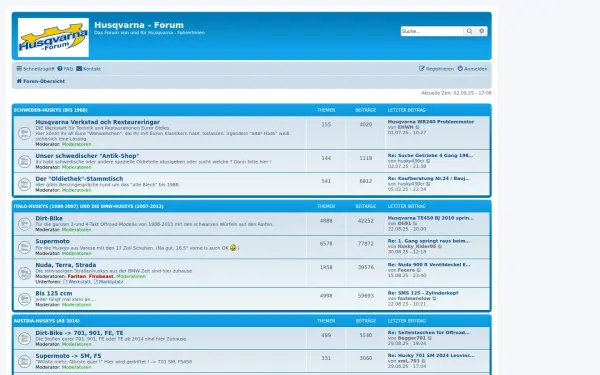Focus the Suche search input field
The image size is (600, 375).
(432, 31)
